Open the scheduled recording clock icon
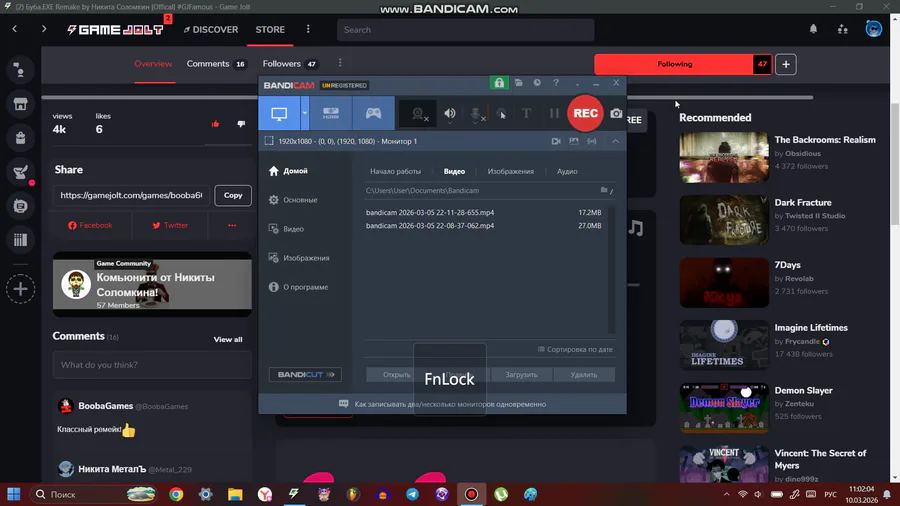900x506 pixels. [x=537, y=83]
